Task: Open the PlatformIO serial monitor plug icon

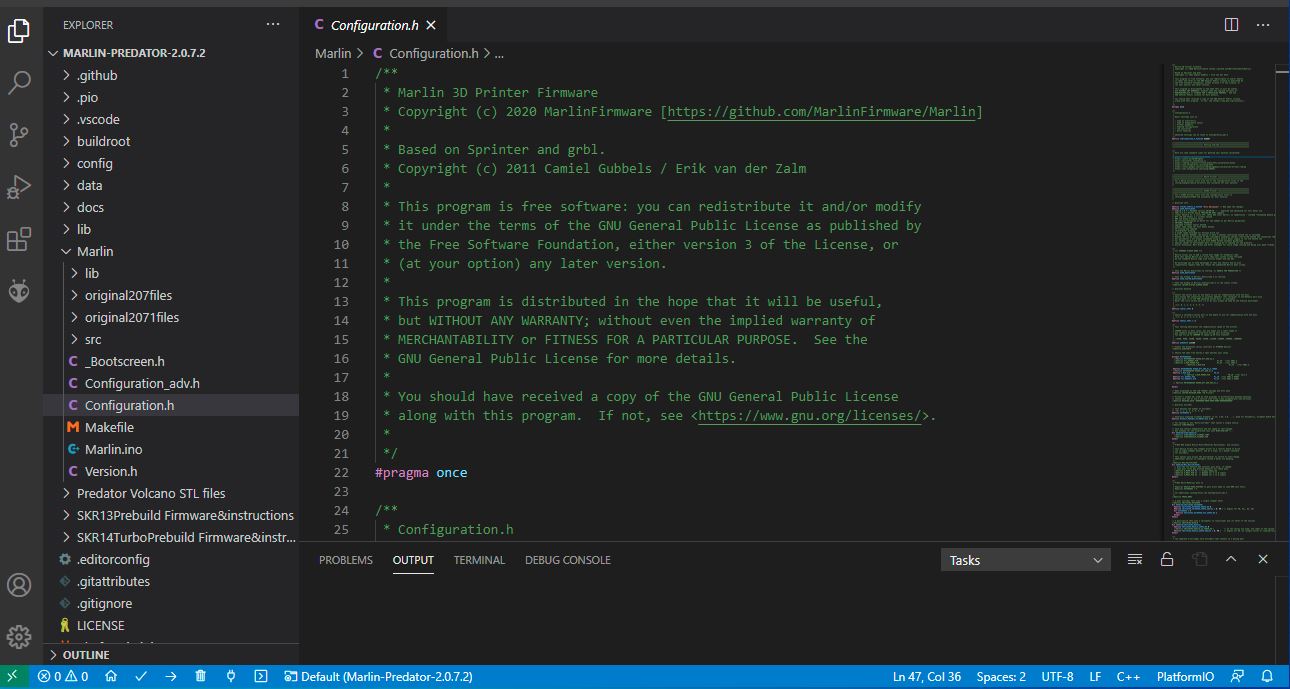Action: click(231, 677)
